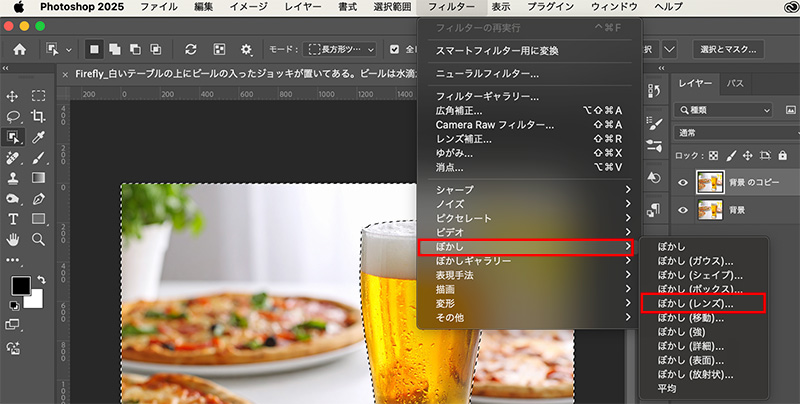Open the 種類 layer filter dropdown

(723, 110)
